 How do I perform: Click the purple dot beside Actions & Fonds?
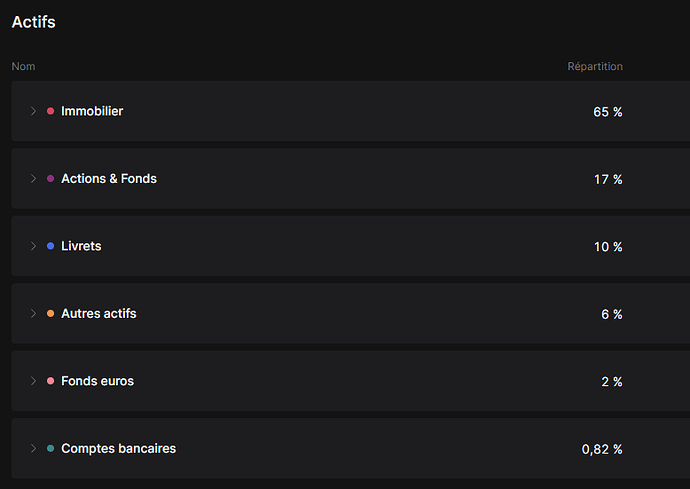click(50, 179)
